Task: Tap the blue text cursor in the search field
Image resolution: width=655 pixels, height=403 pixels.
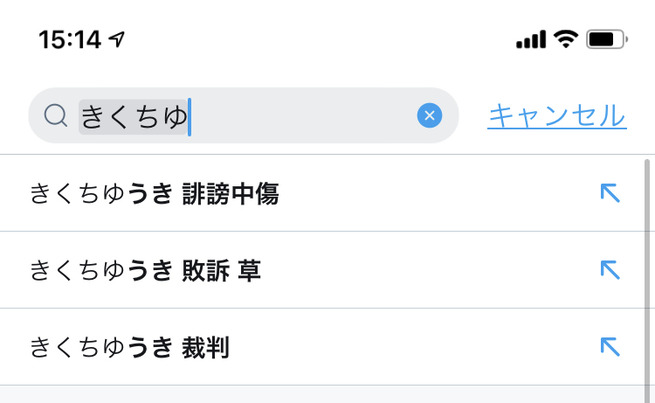Action: click(189, 117)
